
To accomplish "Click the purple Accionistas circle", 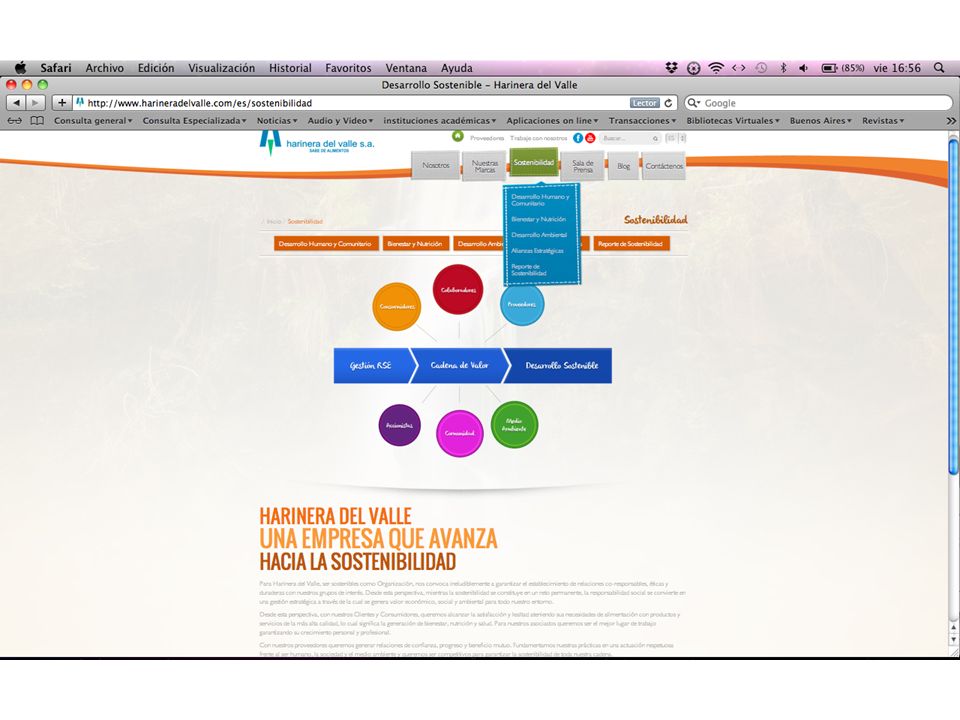I will tap(399, 425).
